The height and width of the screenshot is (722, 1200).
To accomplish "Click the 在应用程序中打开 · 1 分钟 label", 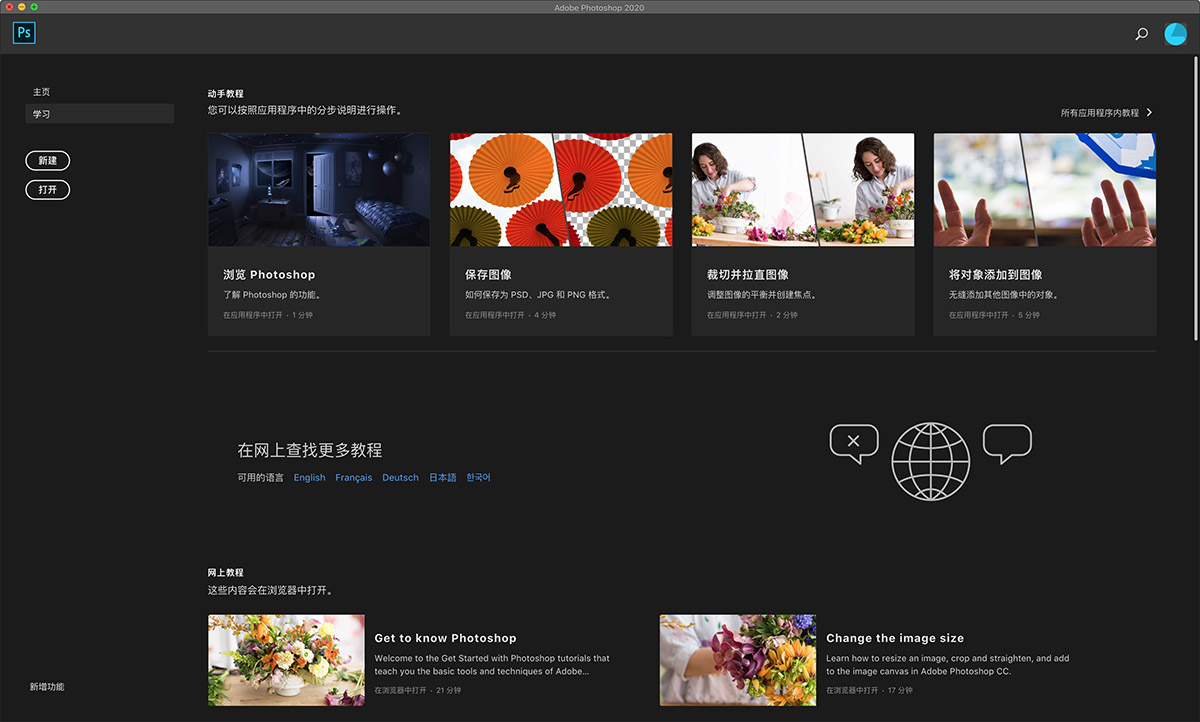I will [x=268, y=315].
